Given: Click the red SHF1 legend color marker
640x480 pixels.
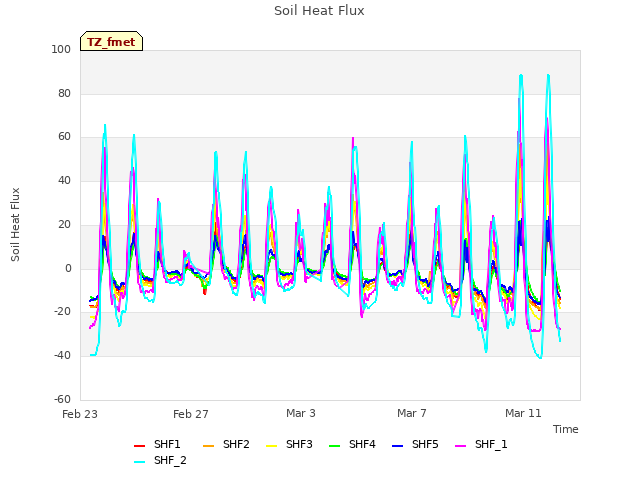Looking at the screenshot, I should tap(140, 446).
